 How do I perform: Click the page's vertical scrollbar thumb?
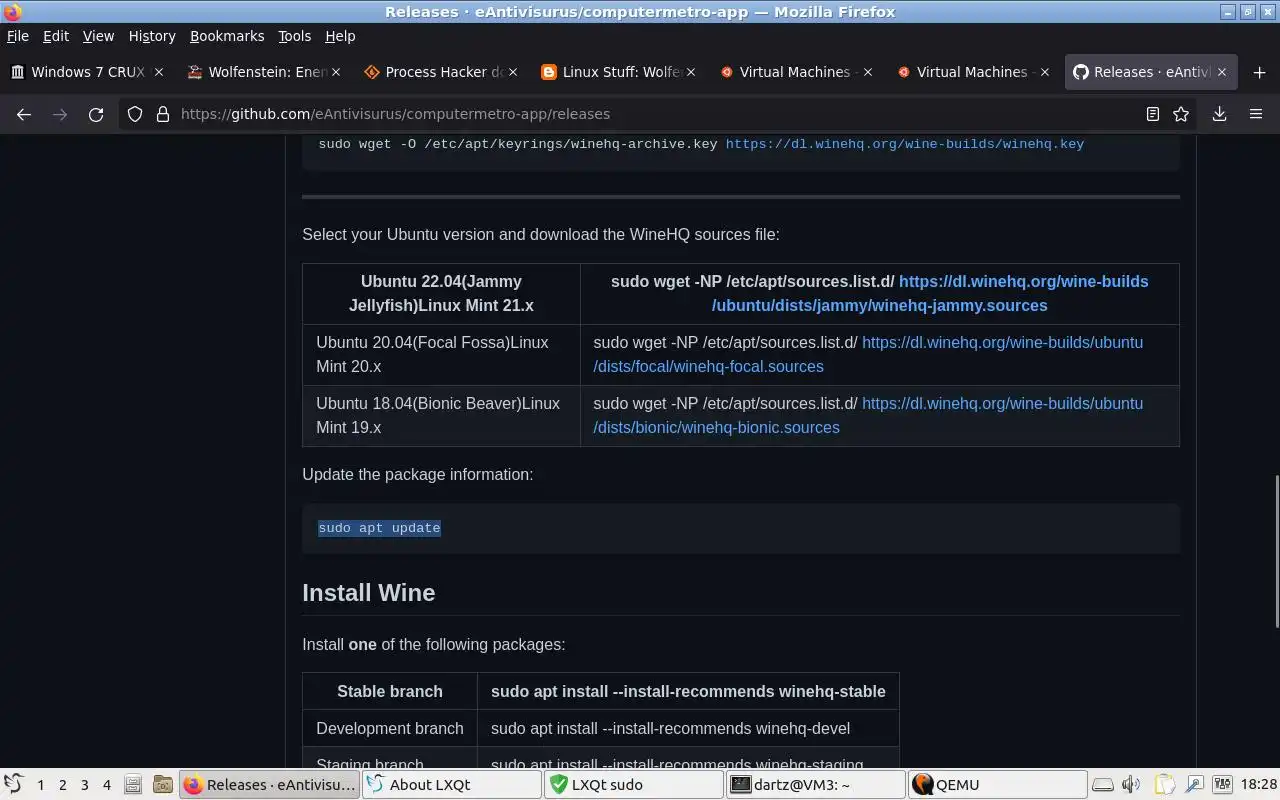(1276, 551)
